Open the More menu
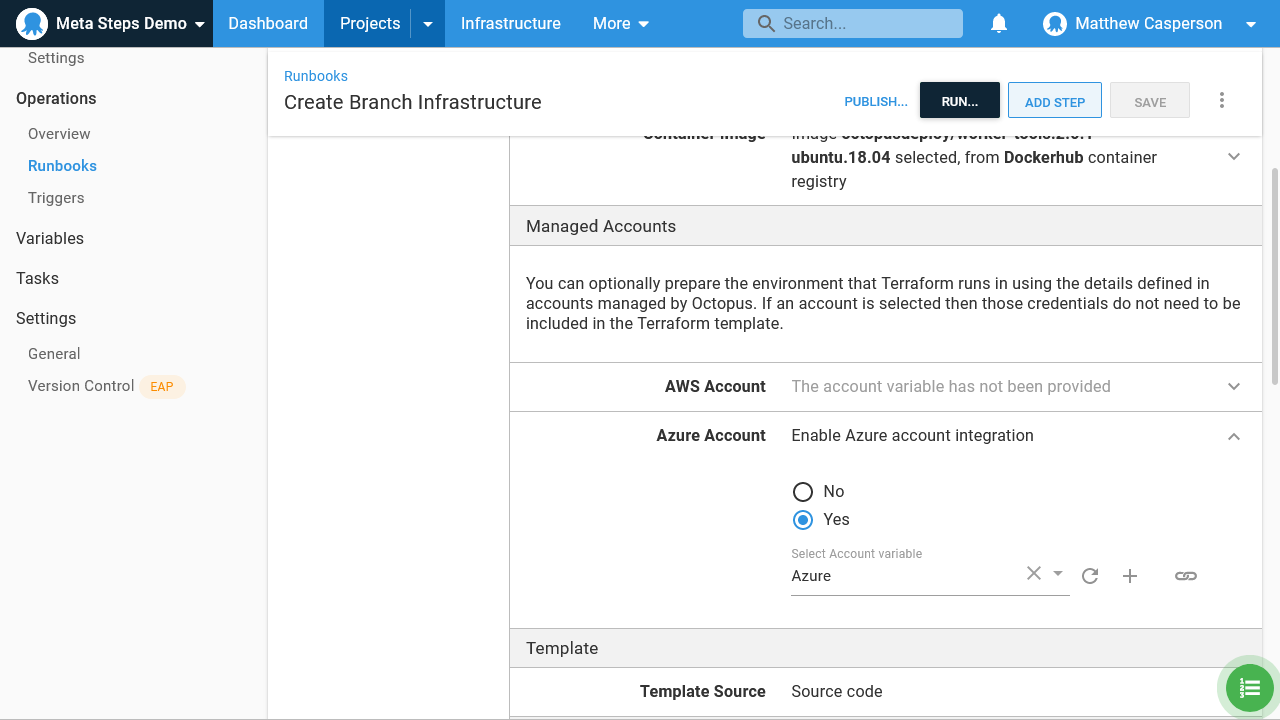The width and height of the screenshot is (1280, 720). [x=620, y=24]
